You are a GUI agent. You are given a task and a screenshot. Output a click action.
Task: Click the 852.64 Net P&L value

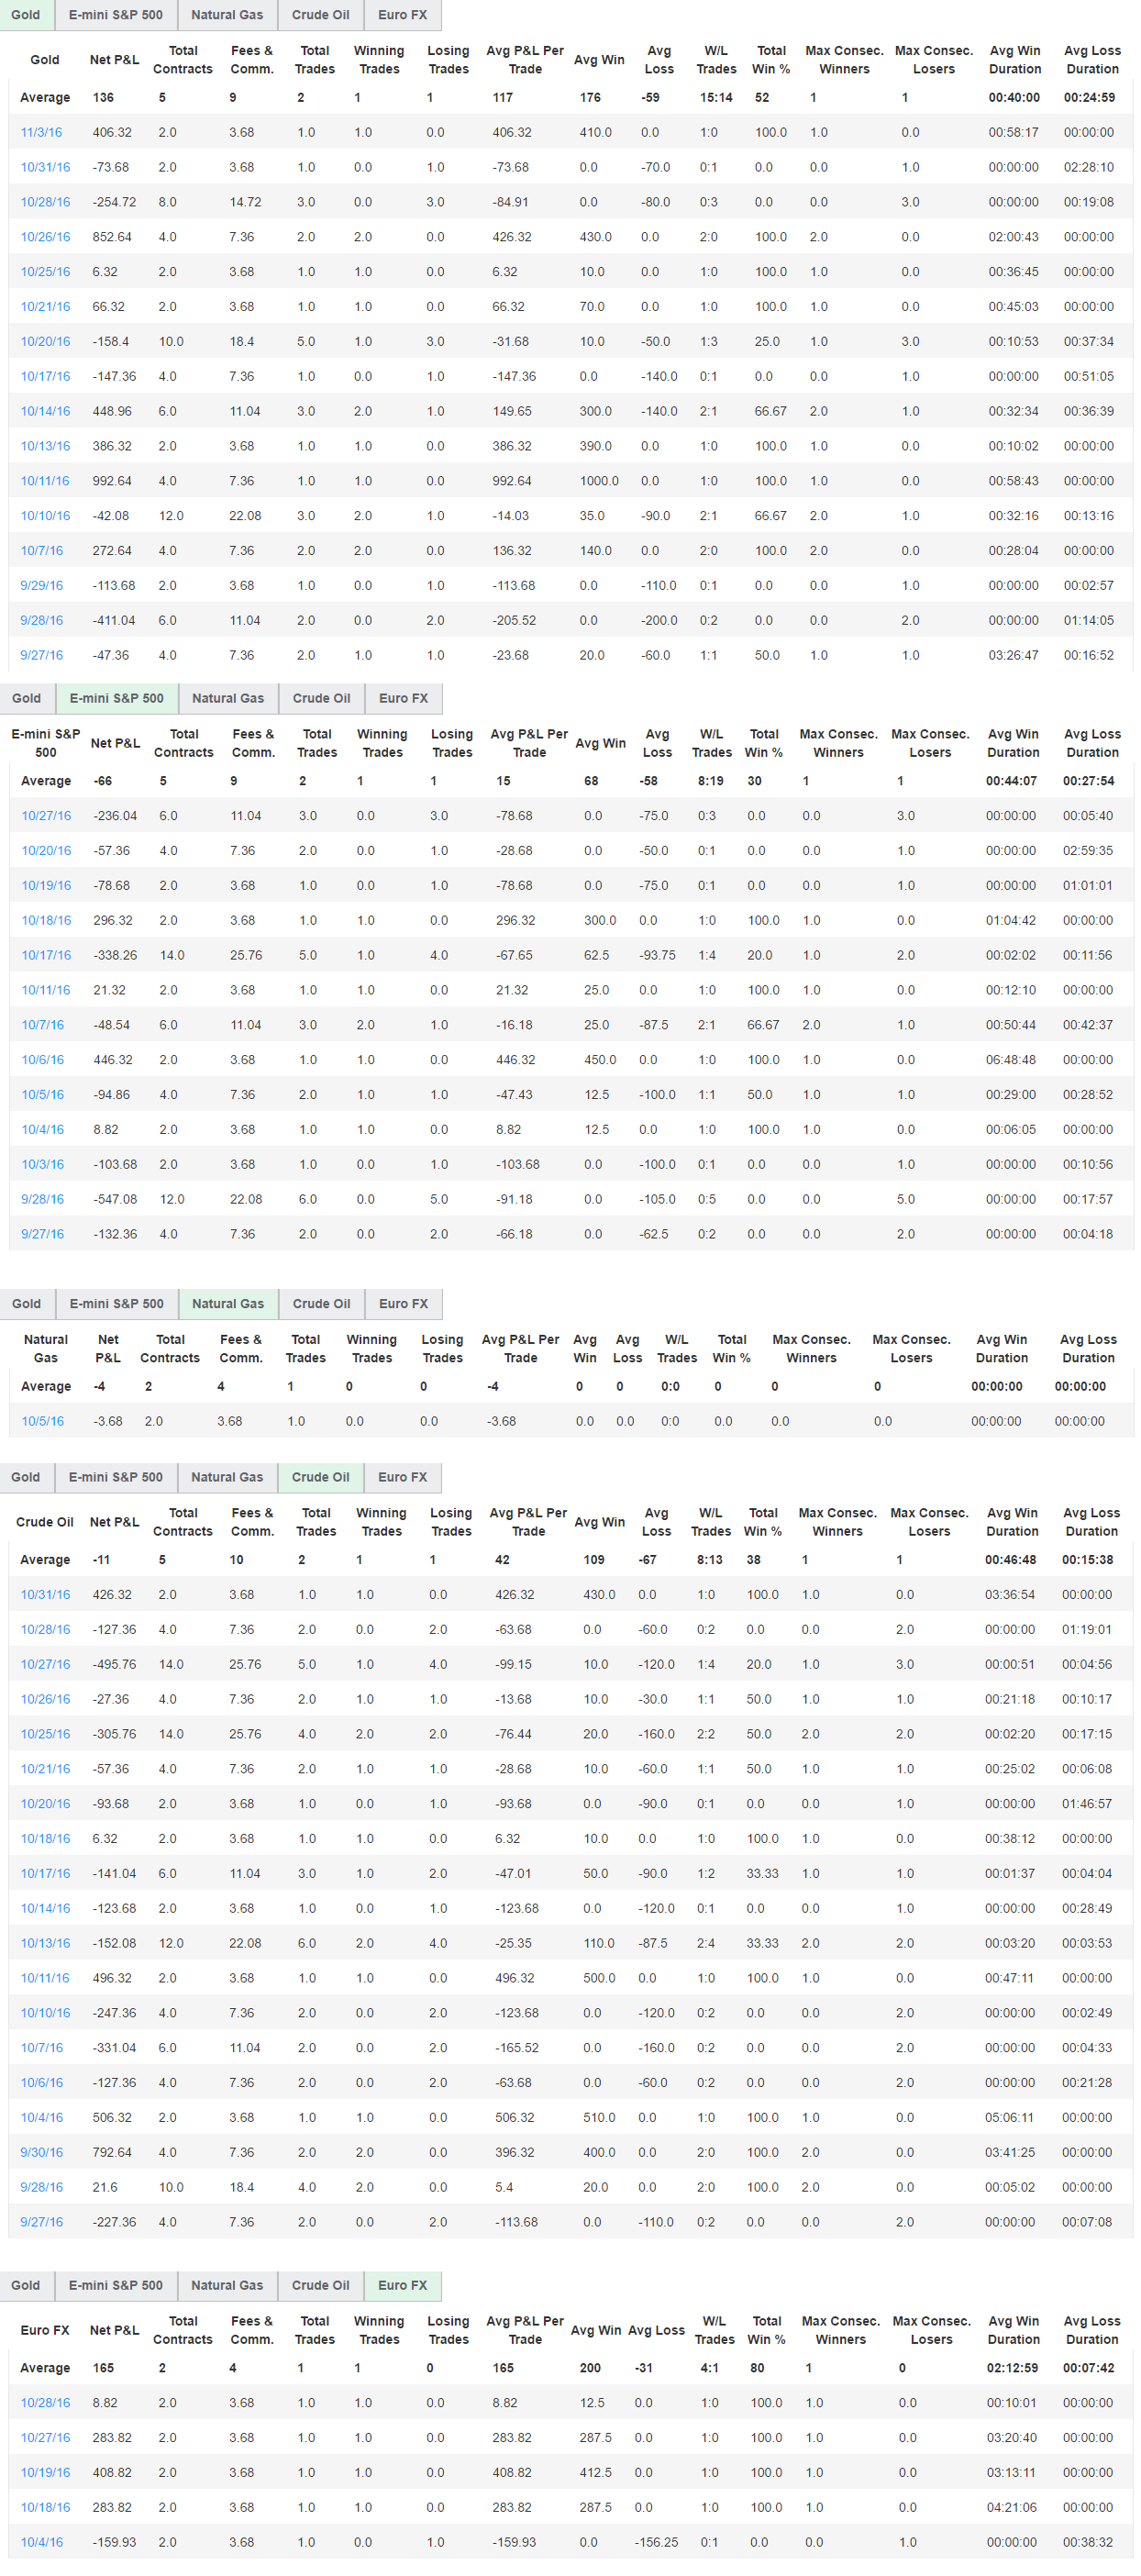[x=112, y=237]
